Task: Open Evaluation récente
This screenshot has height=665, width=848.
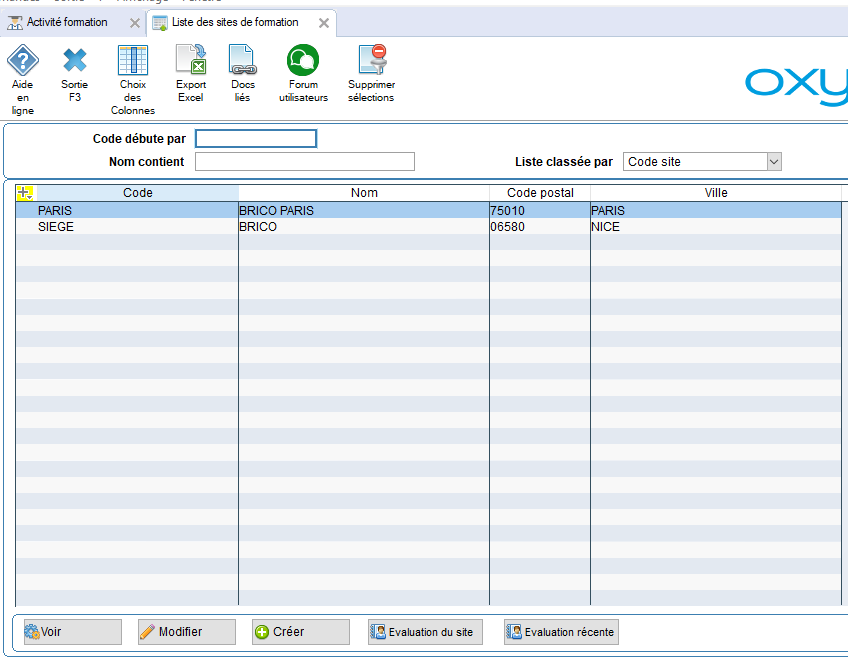Action: coord(561,632)
